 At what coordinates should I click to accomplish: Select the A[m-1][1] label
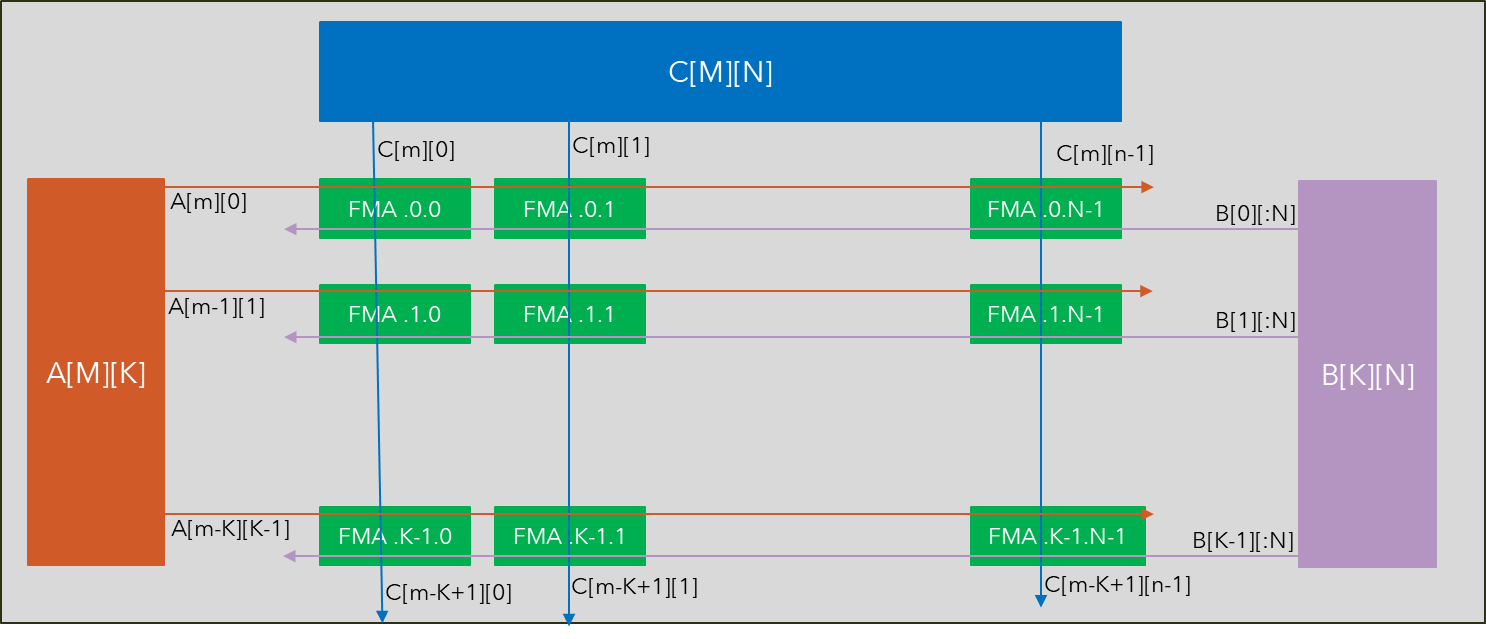tap(217, 307)
